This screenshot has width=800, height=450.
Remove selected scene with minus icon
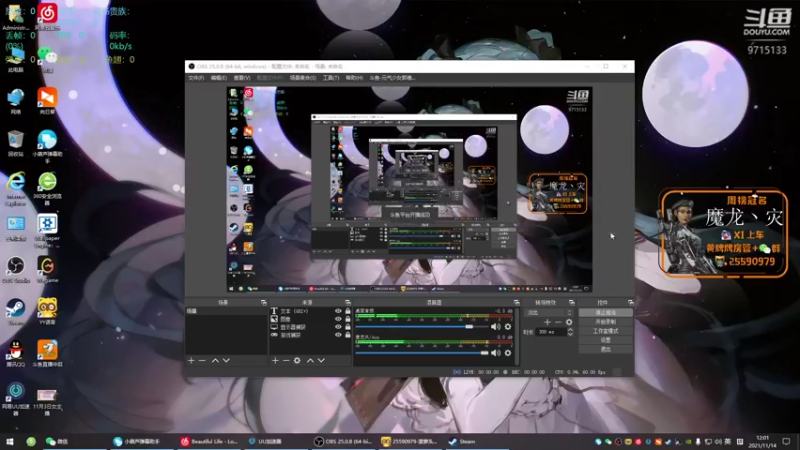point(202,360)
